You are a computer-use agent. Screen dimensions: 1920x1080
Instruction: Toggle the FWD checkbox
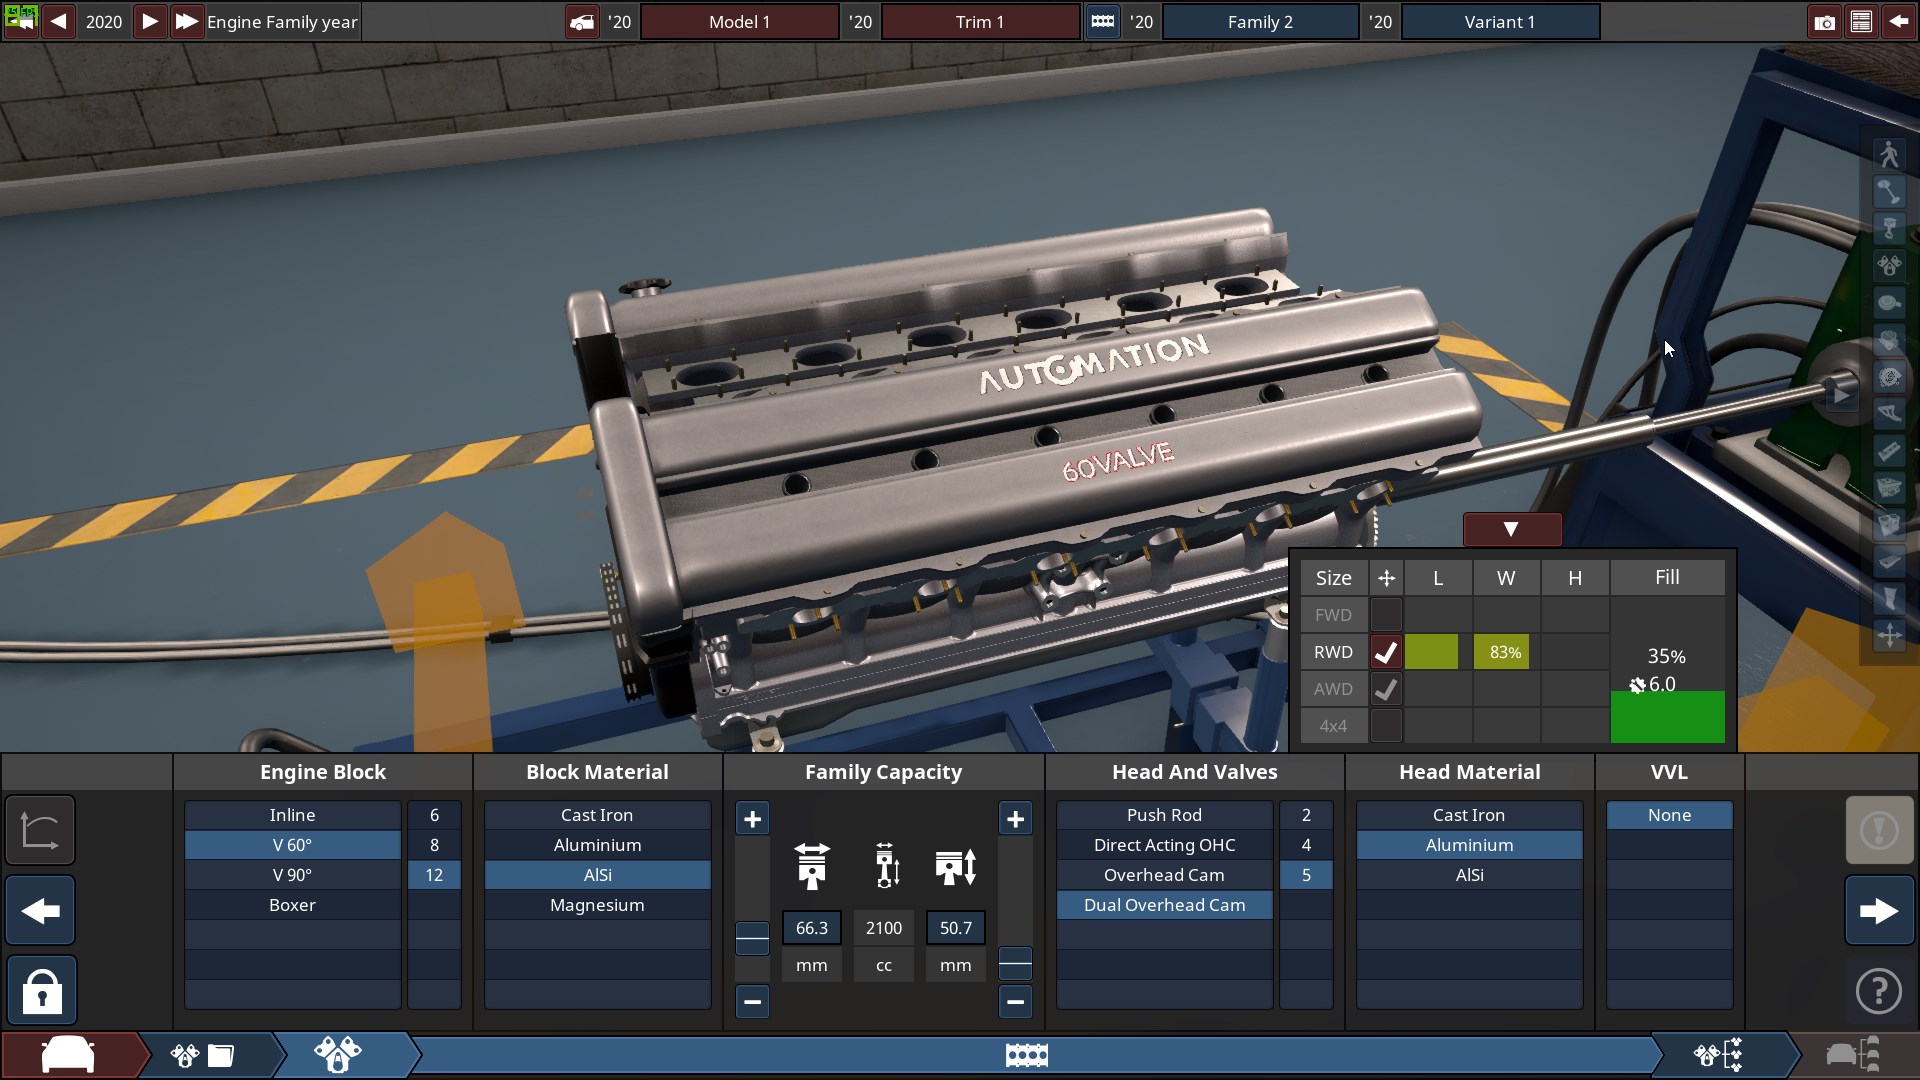pos(1385,614)
